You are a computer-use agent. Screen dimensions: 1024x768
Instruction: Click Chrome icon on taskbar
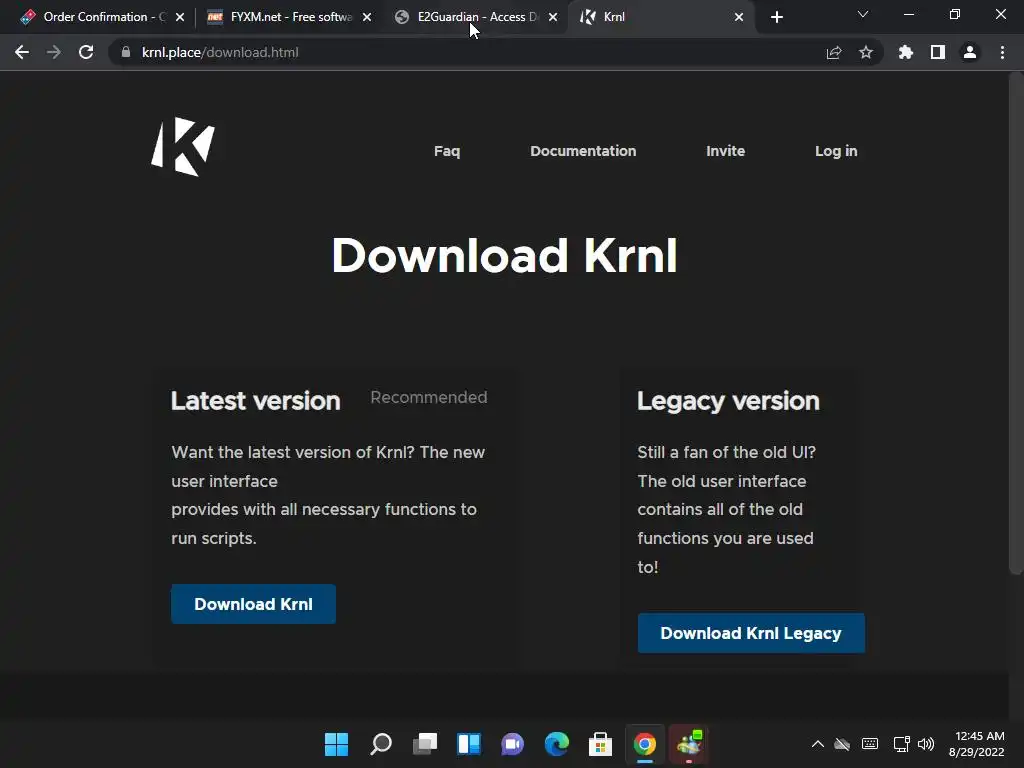[x=645, y=744]
